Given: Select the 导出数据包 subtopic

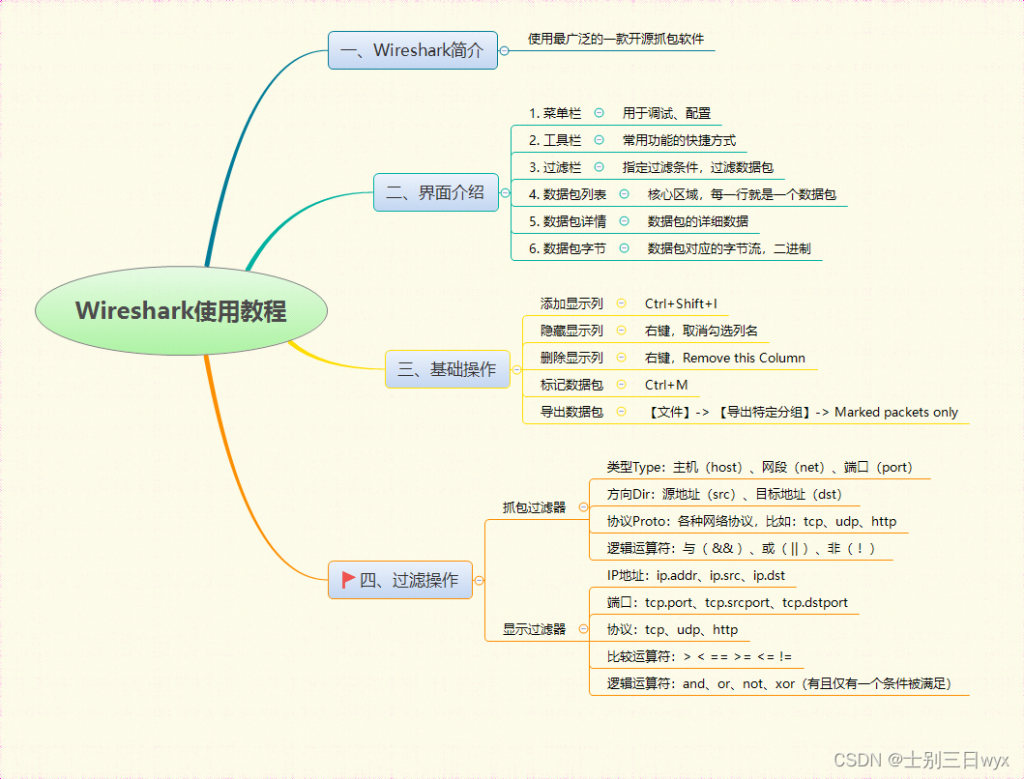Looking at the screenshot, I should point(571,411).
